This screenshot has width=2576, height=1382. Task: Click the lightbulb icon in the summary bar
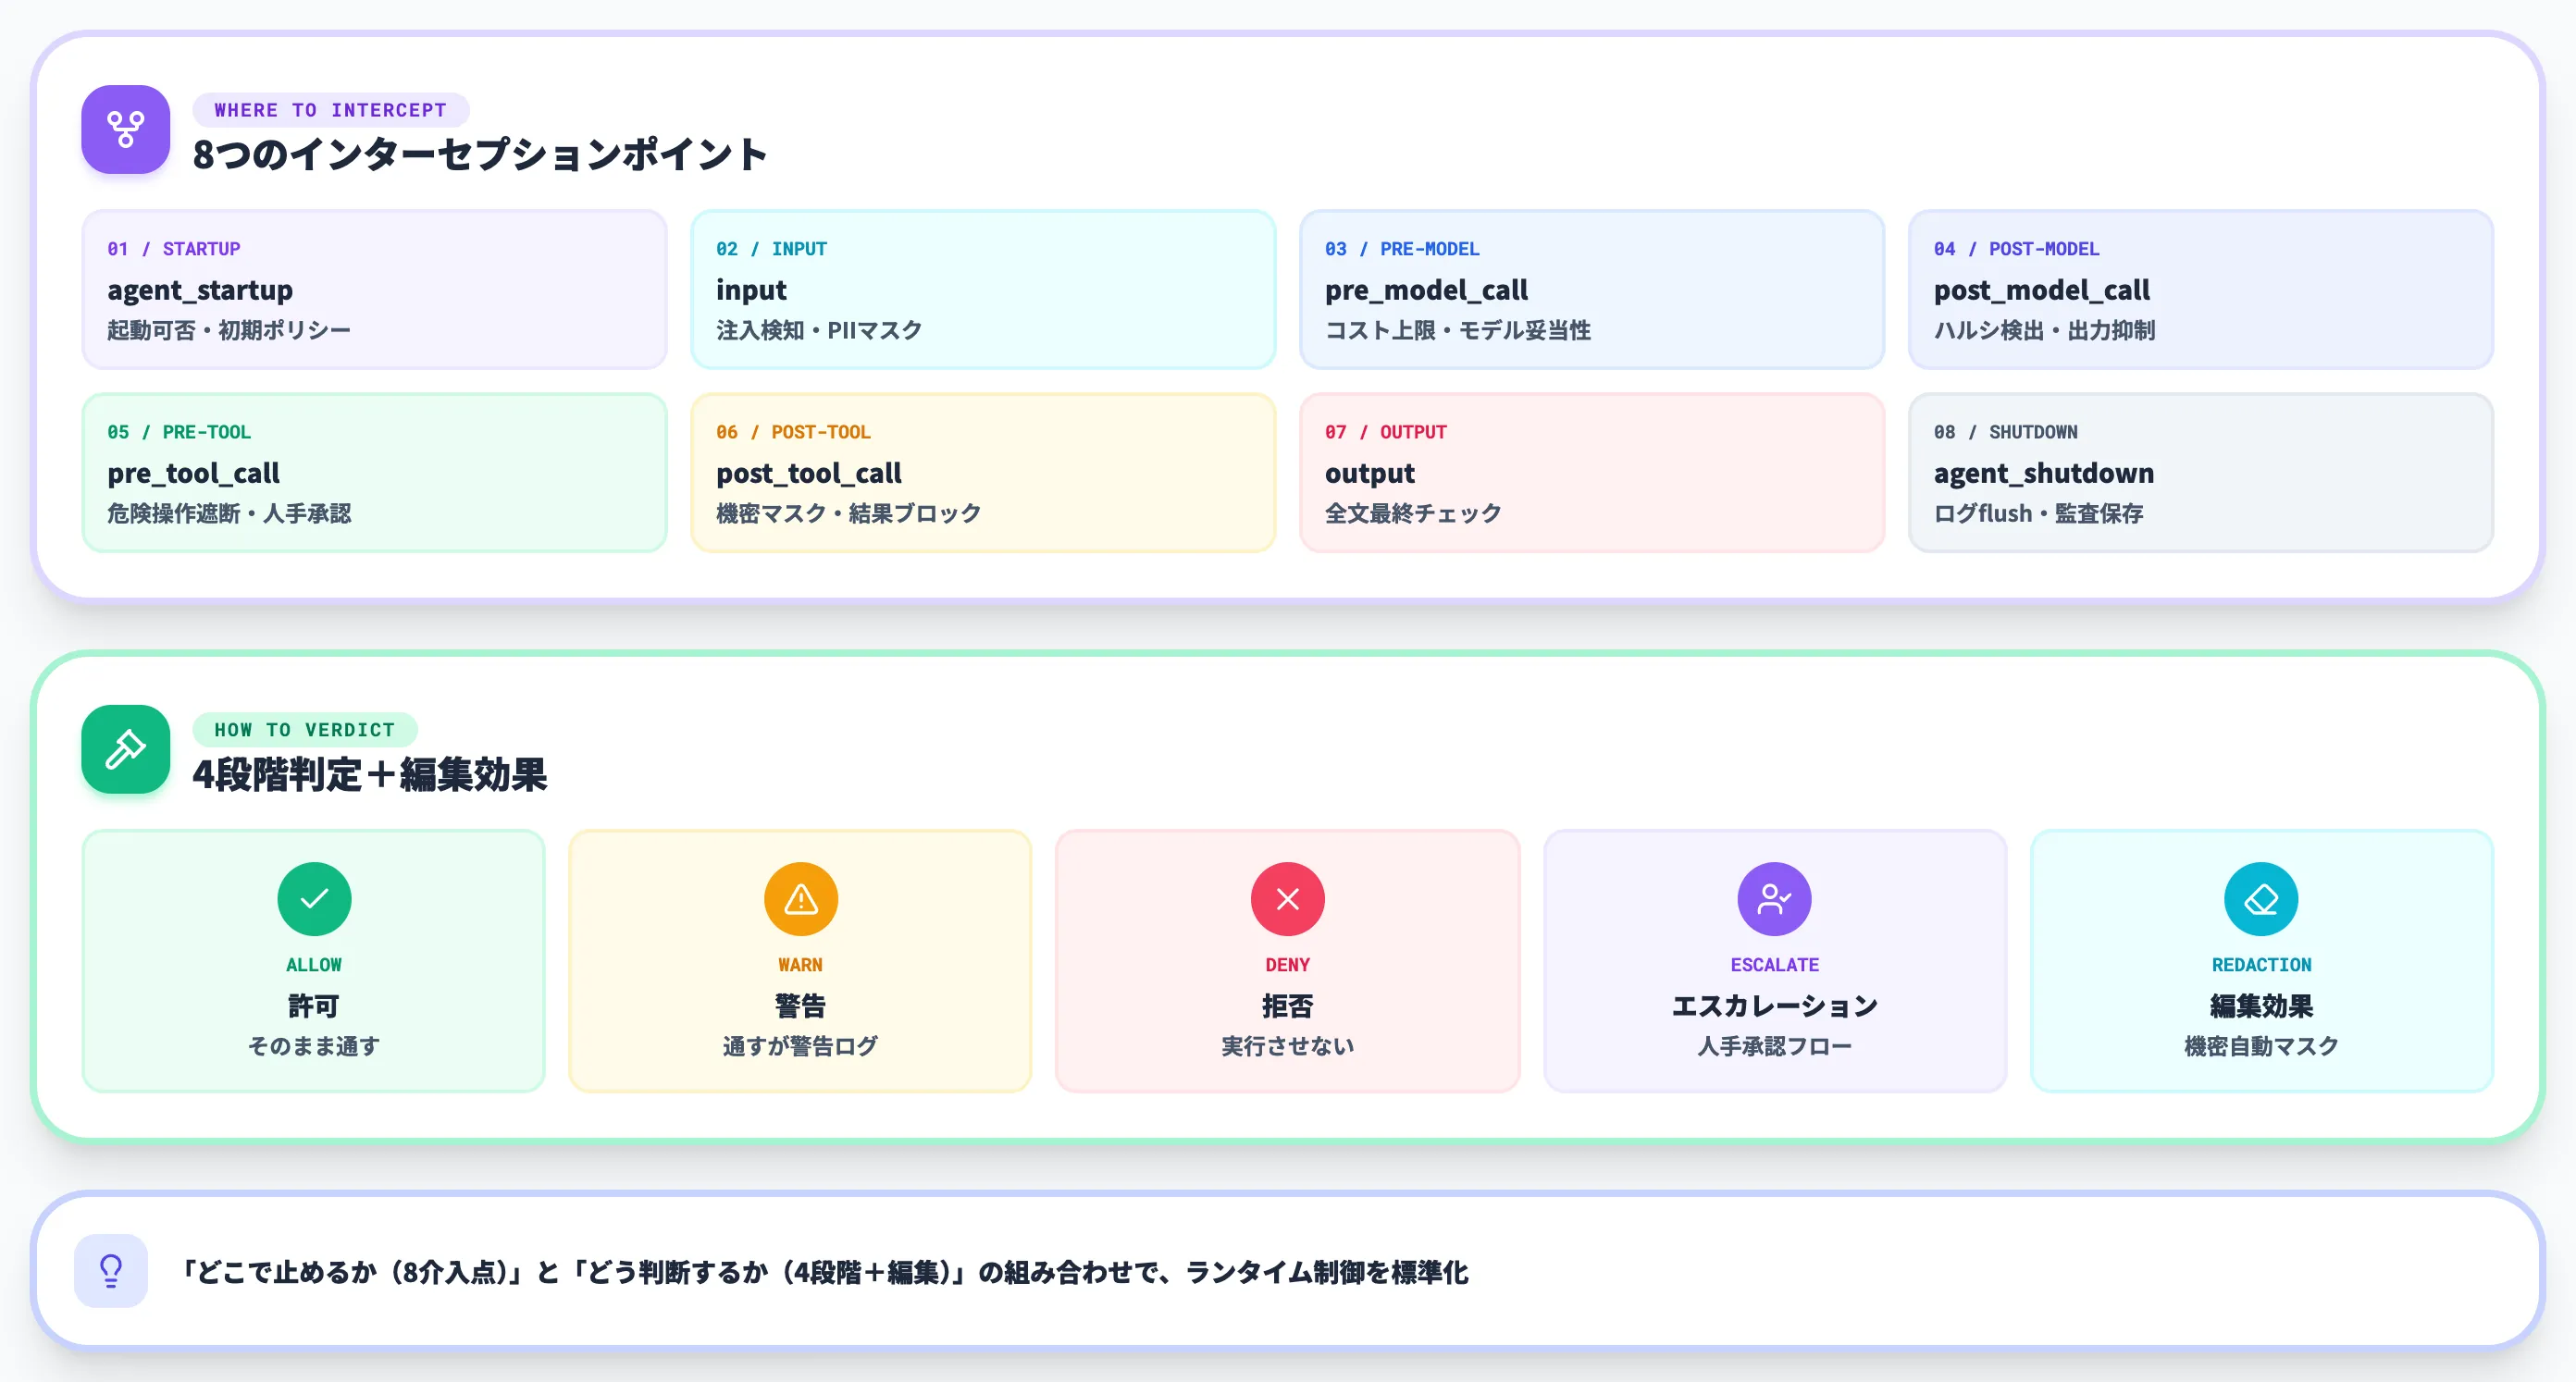111,1271
